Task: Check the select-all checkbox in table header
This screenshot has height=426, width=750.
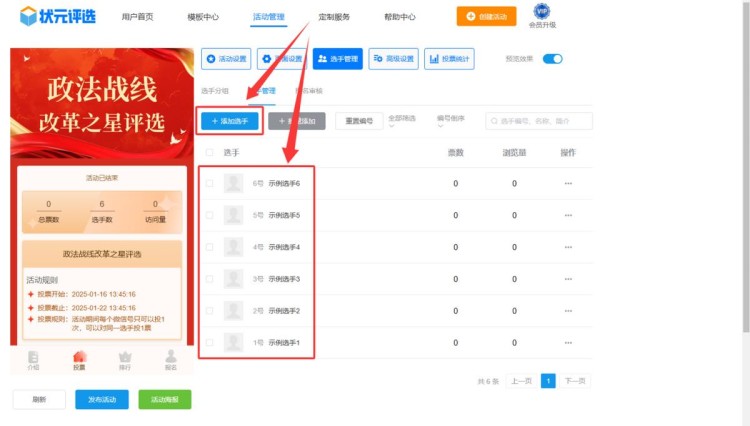Action: tap(210, 152)
